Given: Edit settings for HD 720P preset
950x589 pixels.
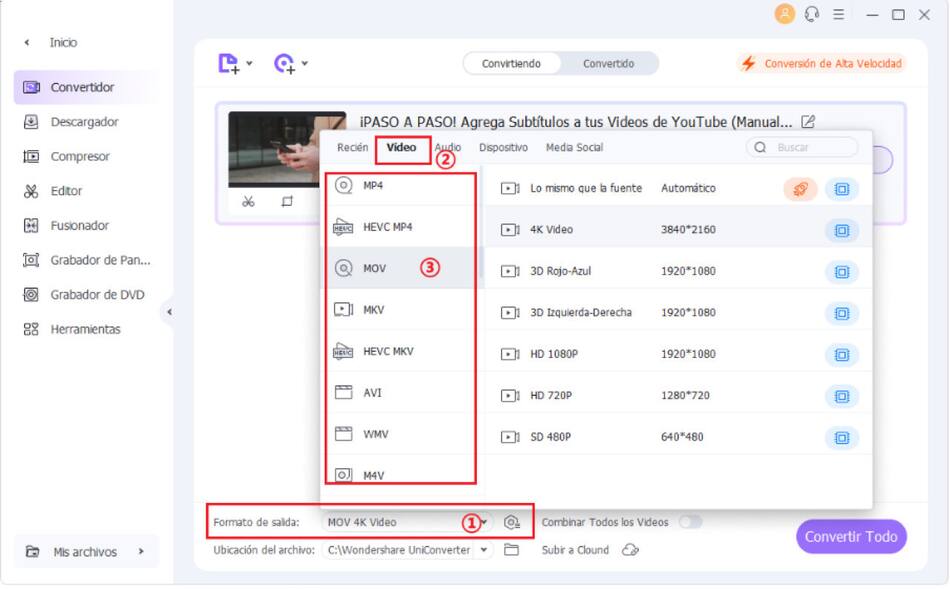Looking at the screenshot, I should click(x=842, y=396).
